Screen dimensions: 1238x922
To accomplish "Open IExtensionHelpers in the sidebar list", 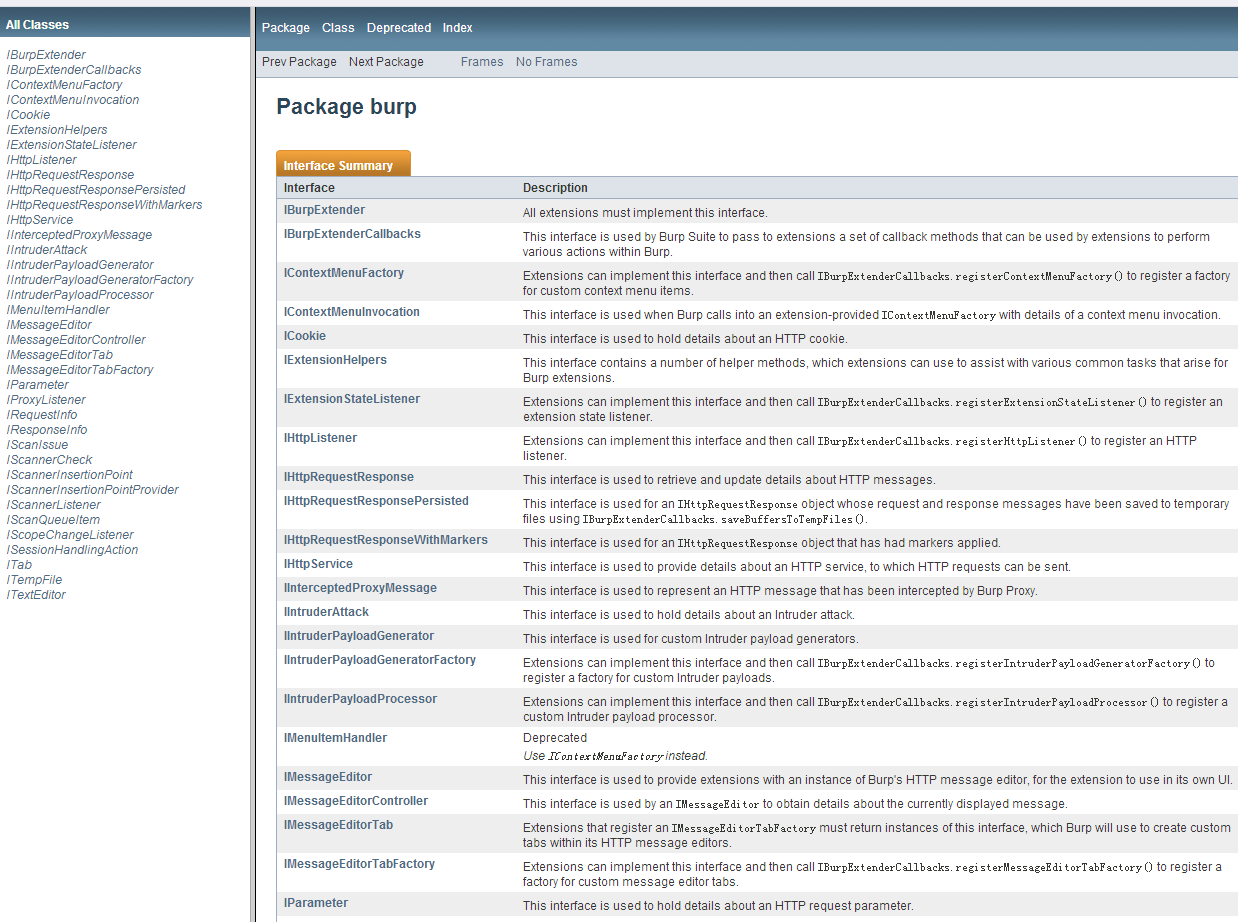I will (x=57, y=130).
